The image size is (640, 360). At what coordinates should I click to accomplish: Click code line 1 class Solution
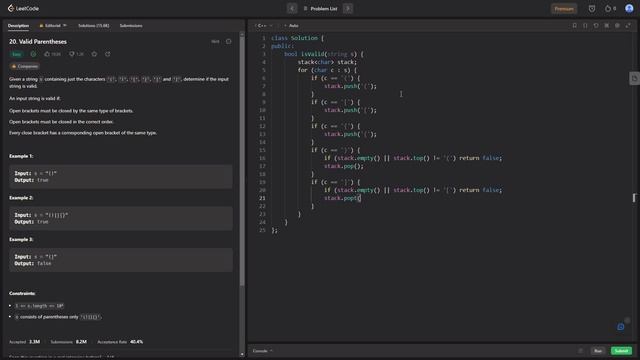point(298,38)
